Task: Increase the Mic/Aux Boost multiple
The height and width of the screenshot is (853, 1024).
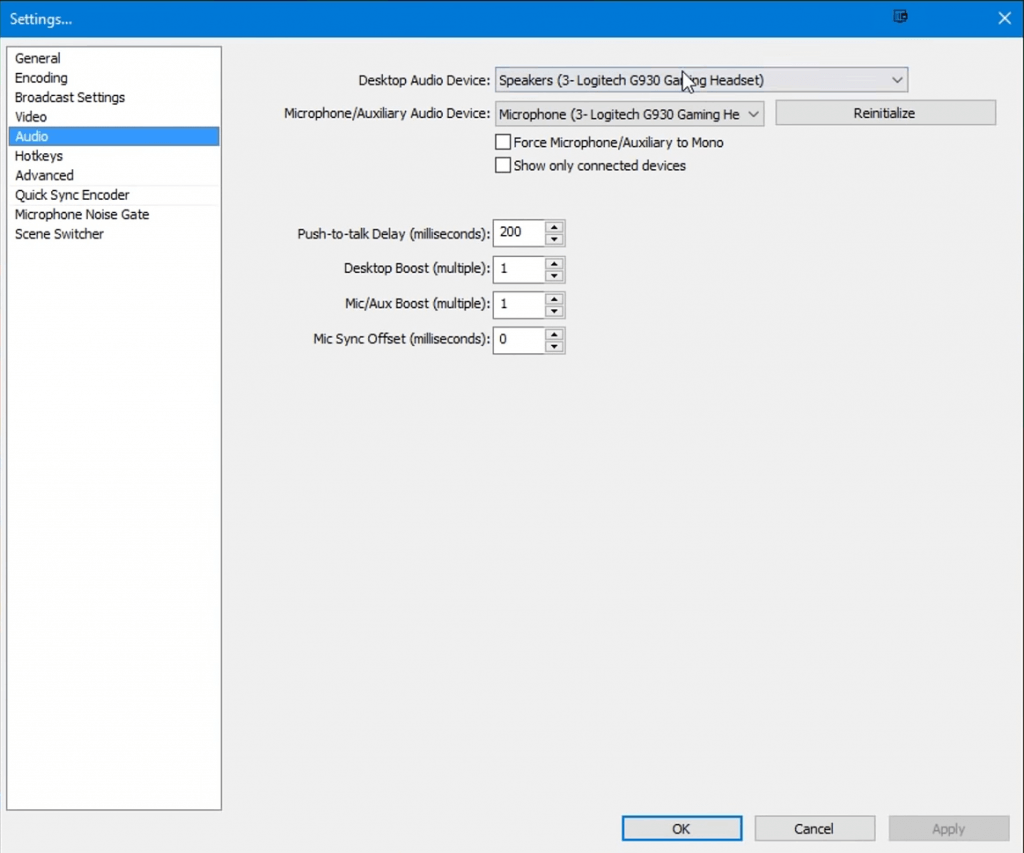Action: click(554, 298)
